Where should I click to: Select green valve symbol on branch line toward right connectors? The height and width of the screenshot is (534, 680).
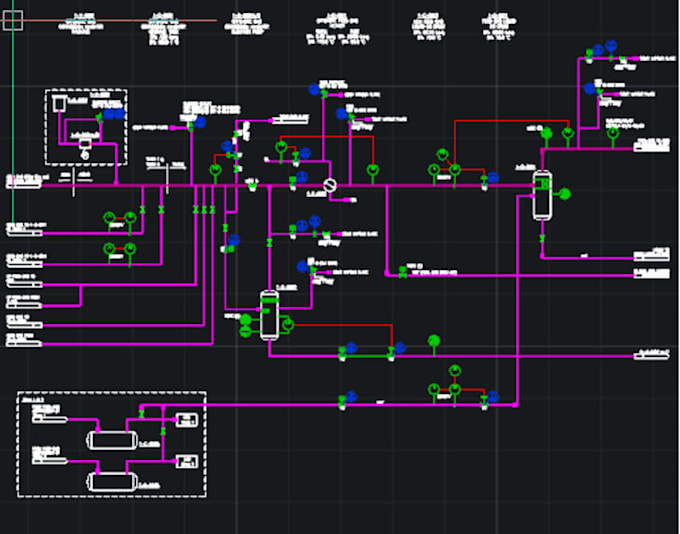point(403,272)
